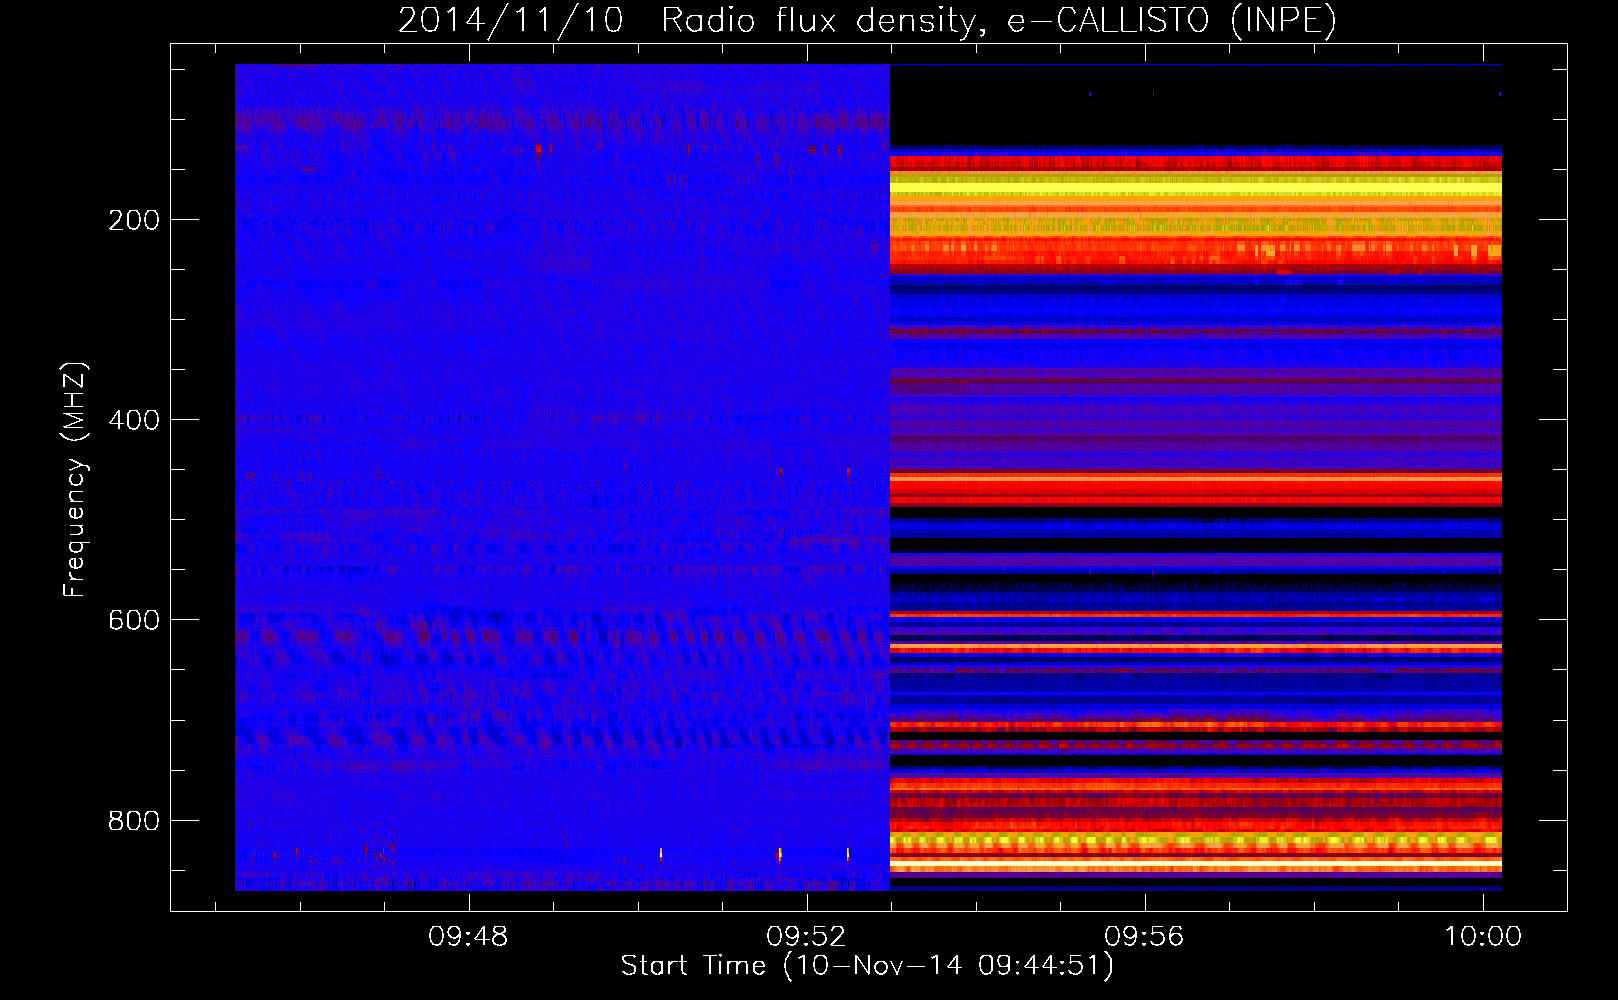Click frequency tick label "800"
1618x1000 pixels.
[x=134, y=820]
